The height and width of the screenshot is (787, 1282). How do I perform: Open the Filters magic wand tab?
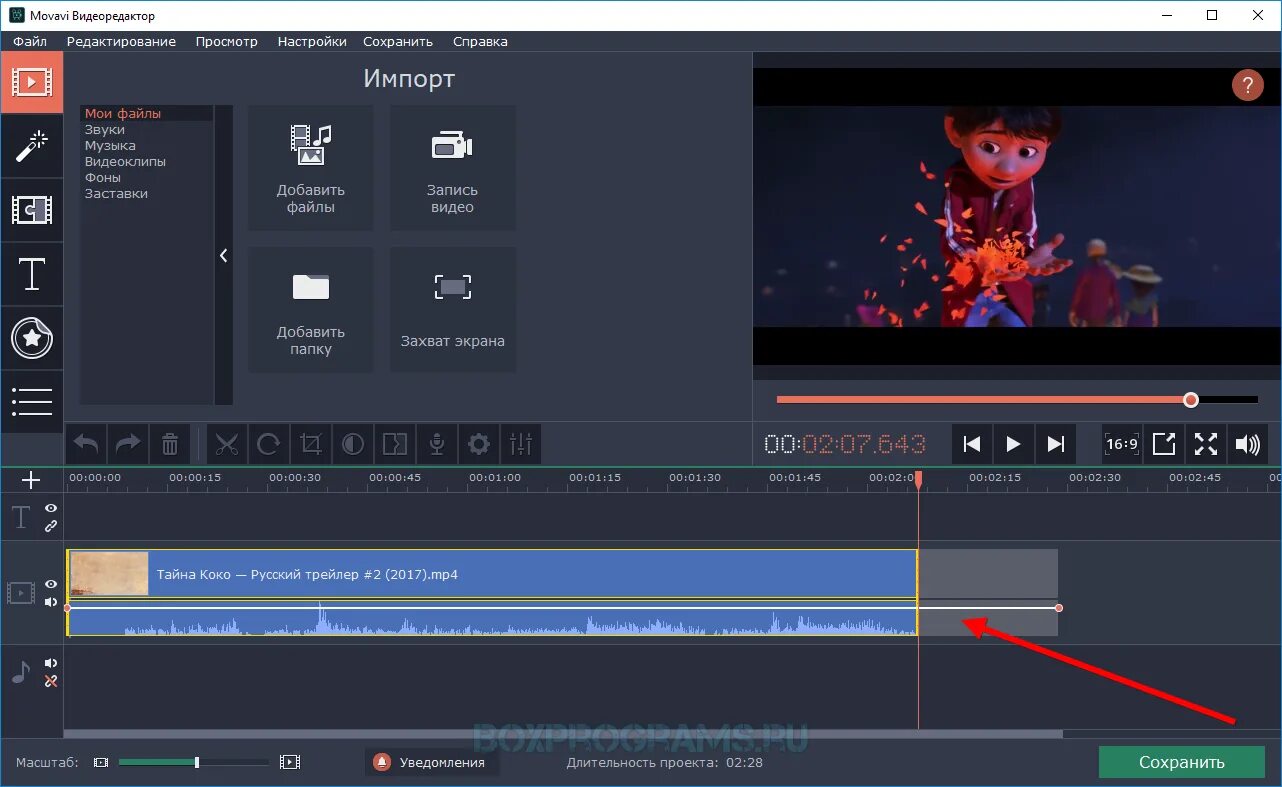click(31, 146)
